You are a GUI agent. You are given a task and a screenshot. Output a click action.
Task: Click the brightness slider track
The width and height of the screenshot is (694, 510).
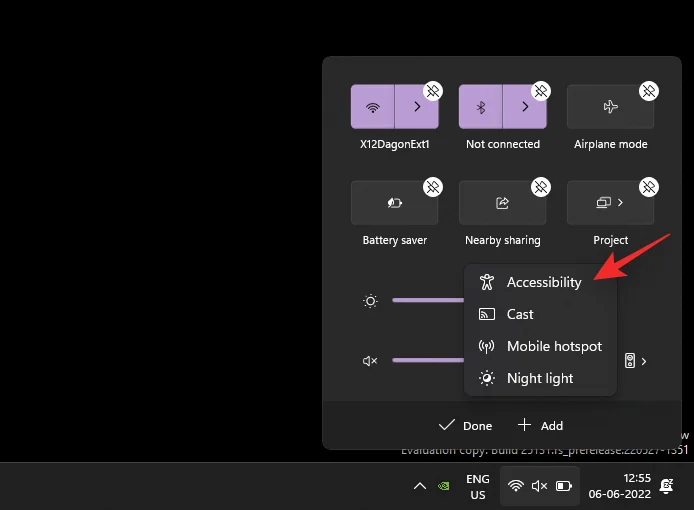(x=425, y=300)
